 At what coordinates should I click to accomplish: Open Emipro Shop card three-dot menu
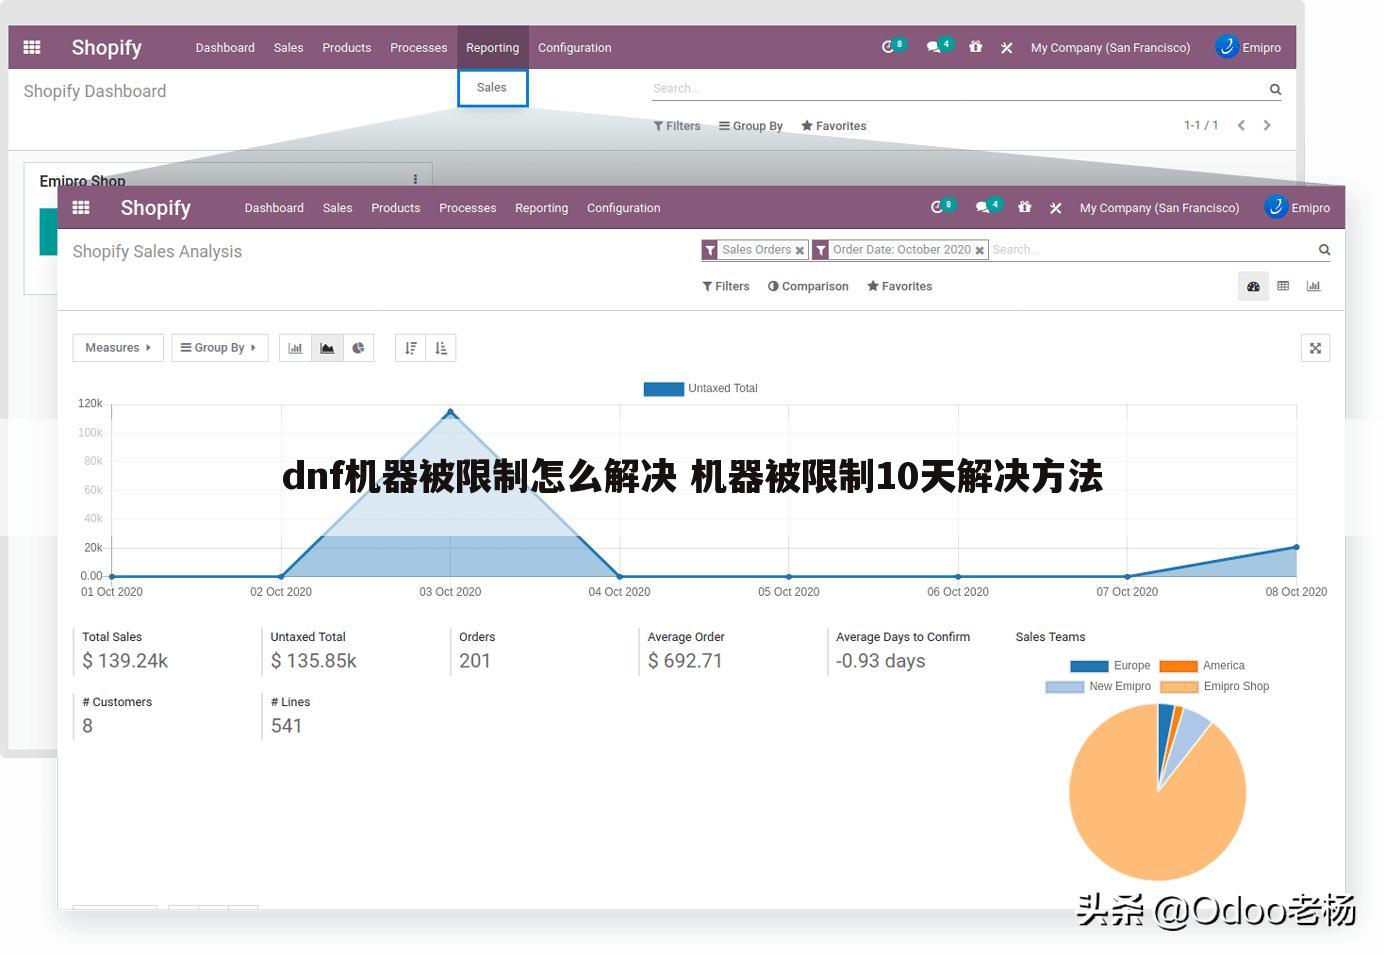415,179
